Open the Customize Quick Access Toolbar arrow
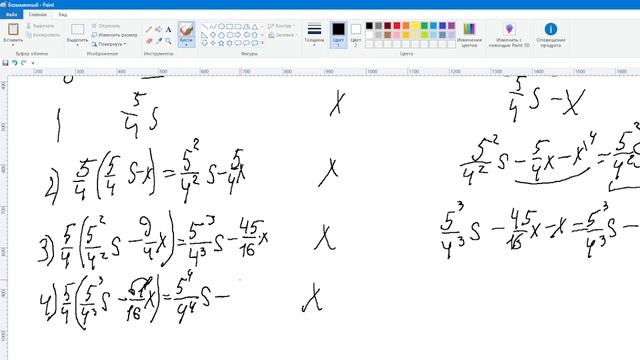 pyautogui.click(x=33, y=63)
